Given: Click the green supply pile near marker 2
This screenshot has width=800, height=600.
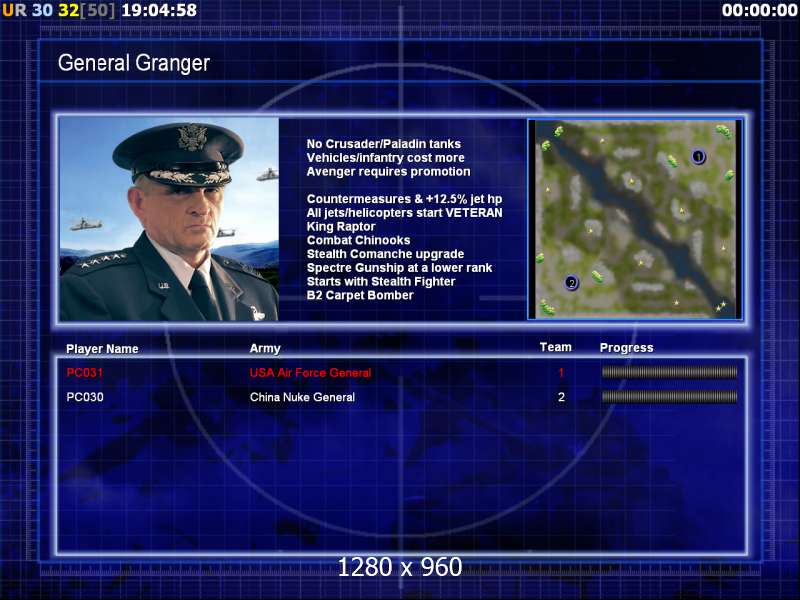Looking at the screenshot, I should click(597, 277).
